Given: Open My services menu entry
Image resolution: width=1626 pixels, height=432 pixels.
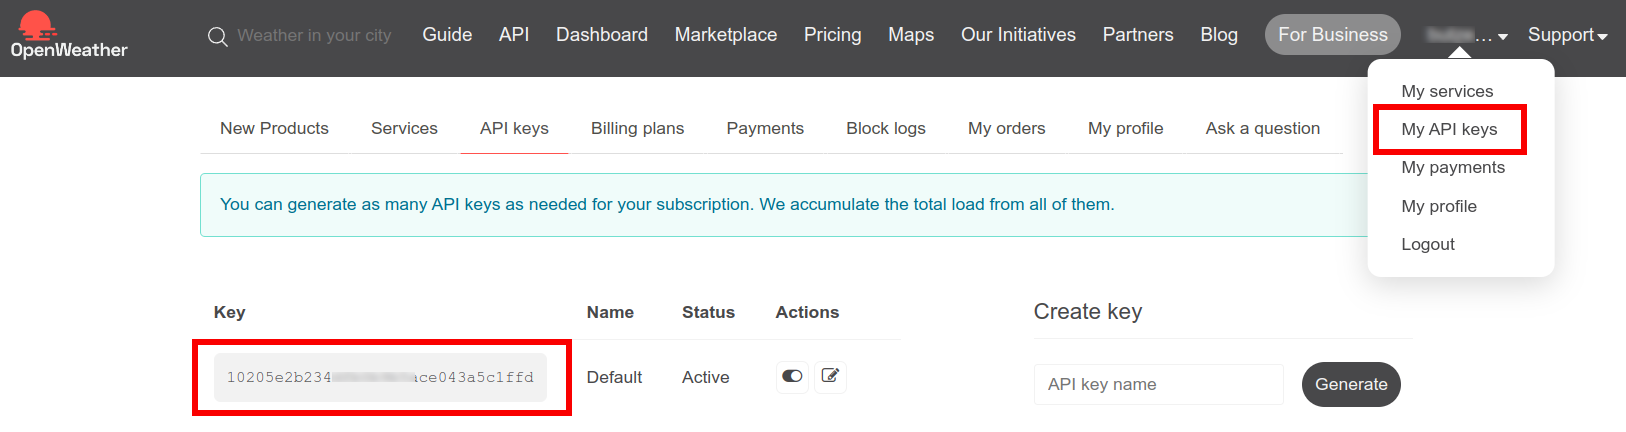Looking at the screenshot, I should (1447, 91).
